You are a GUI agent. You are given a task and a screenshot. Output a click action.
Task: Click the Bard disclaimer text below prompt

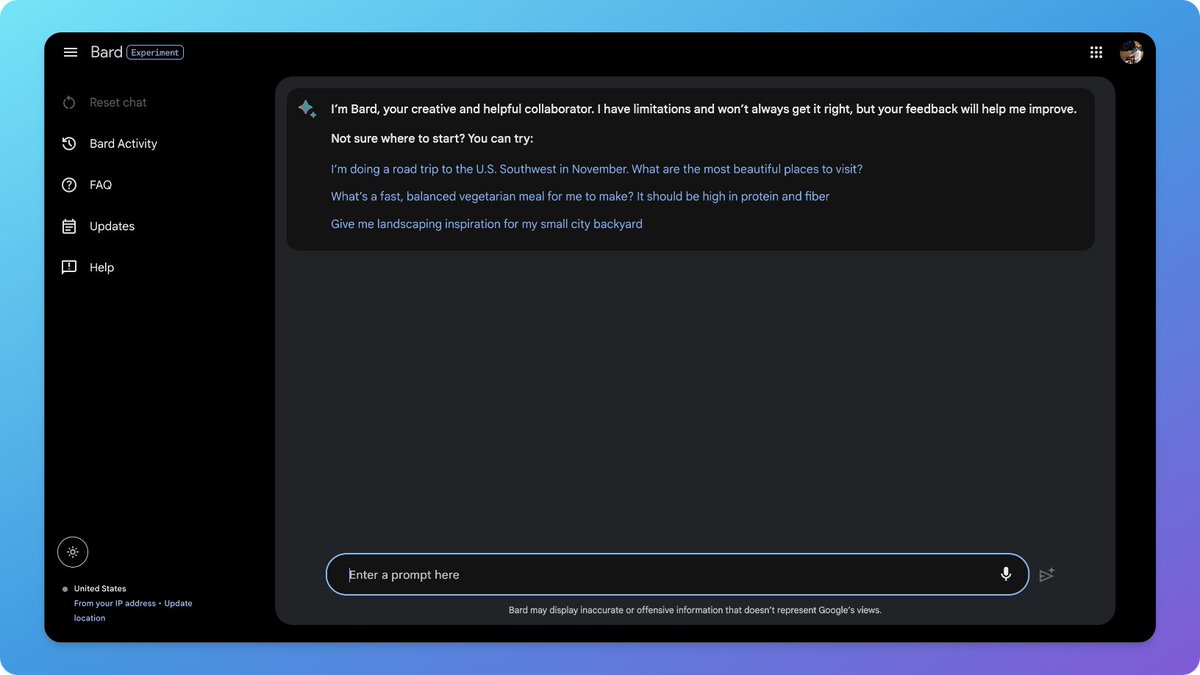coord(695,609)
